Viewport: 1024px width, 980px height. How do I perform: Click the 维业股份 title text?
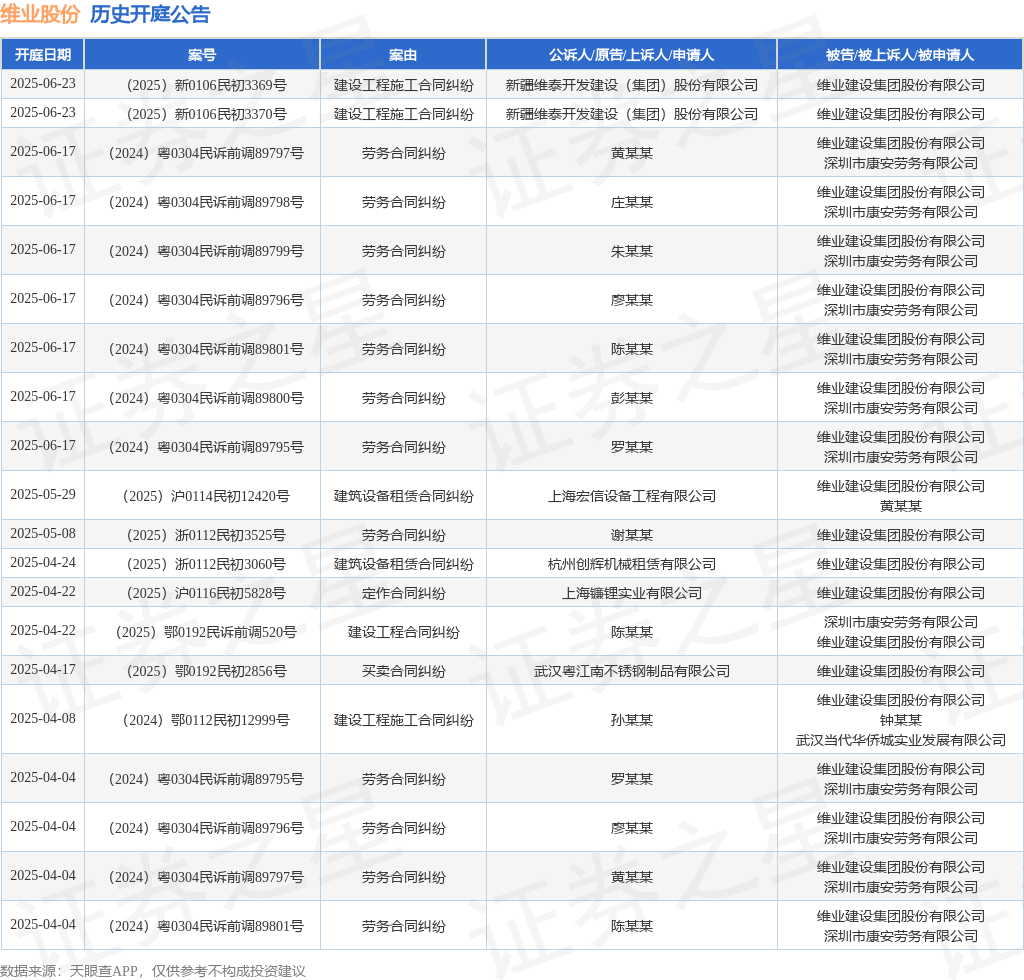tap(40, 14)
